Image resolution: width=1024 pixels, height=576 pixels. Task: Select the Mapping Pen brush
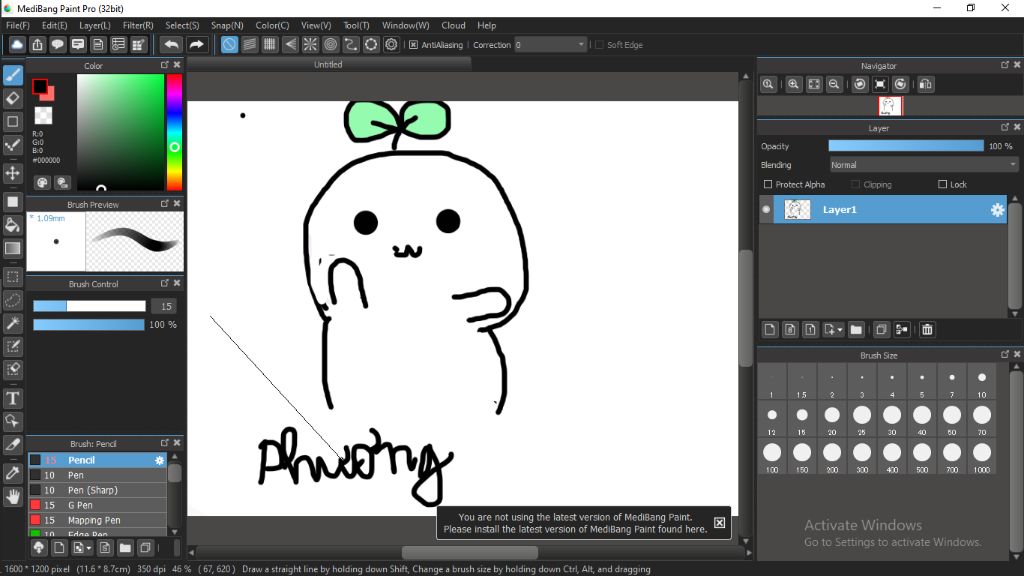97,520
